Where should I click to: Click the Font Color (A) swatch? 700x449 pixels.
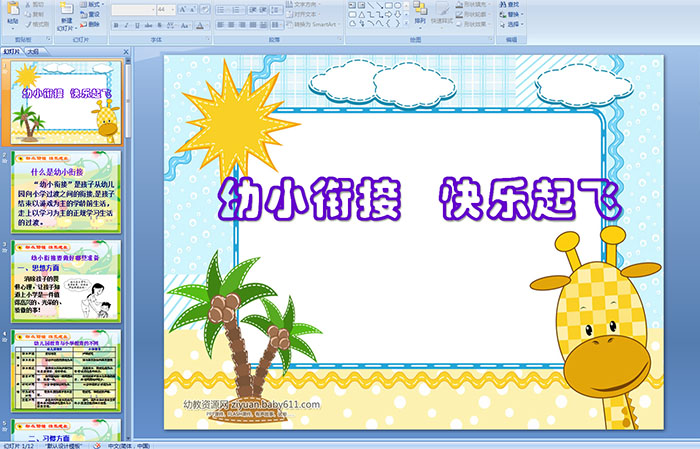[x=200, y=25]
